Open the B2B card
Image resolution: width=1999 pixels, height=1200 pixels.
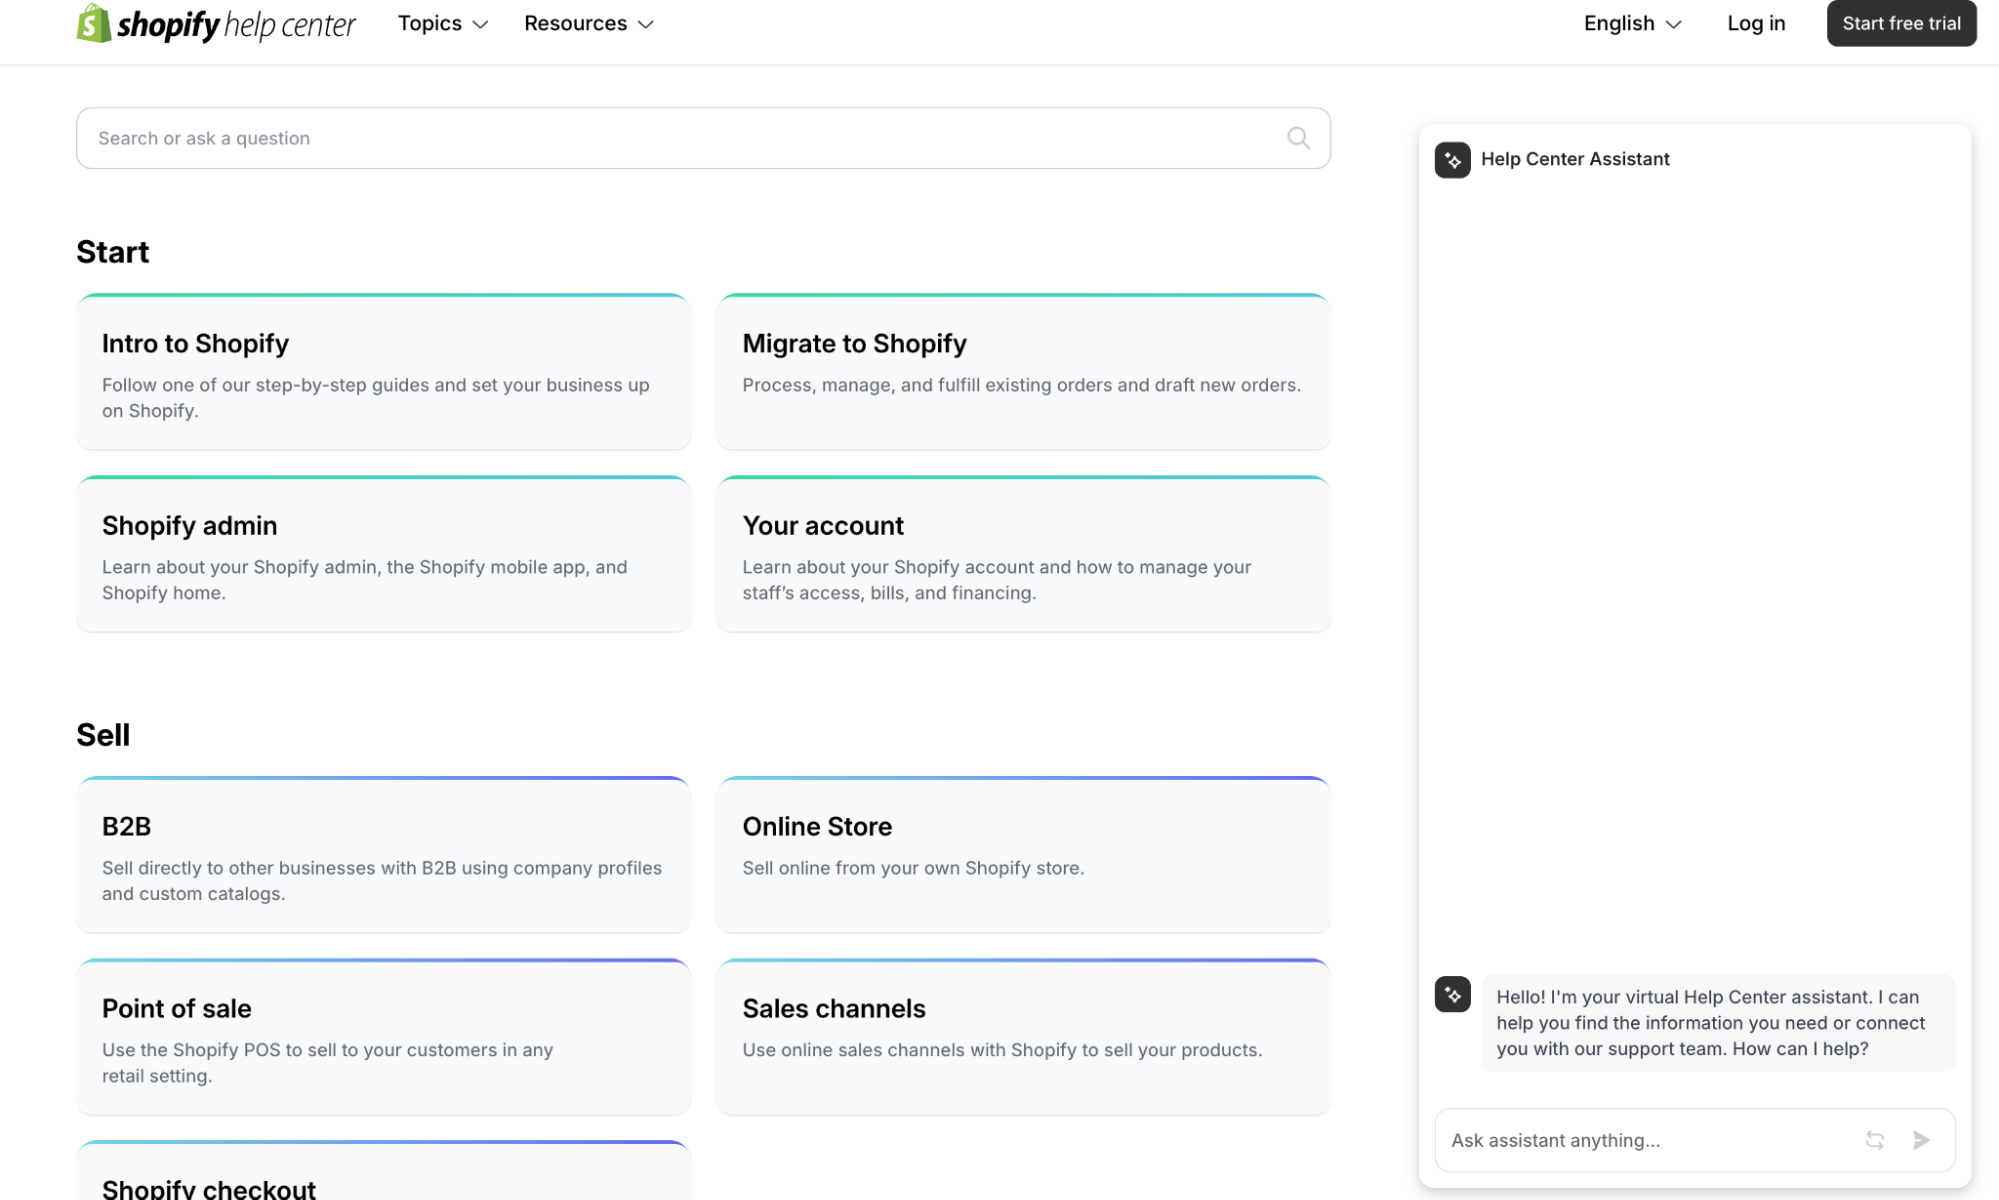coord(383,855)
